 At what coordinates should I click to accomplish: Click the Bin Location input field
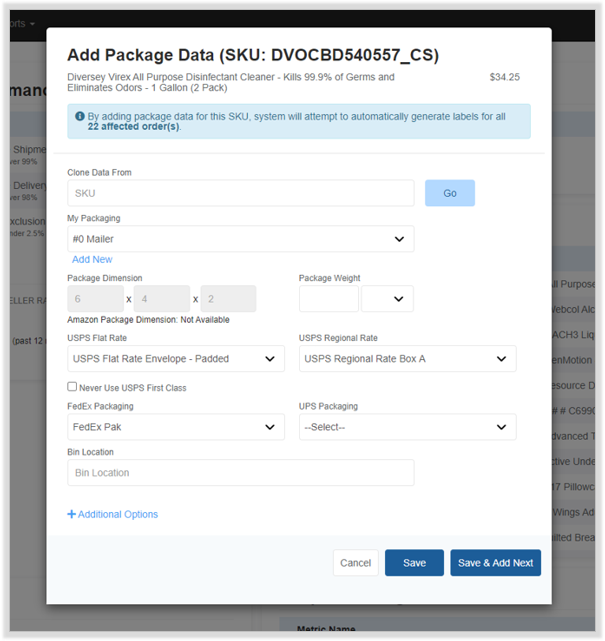(241, 473)
